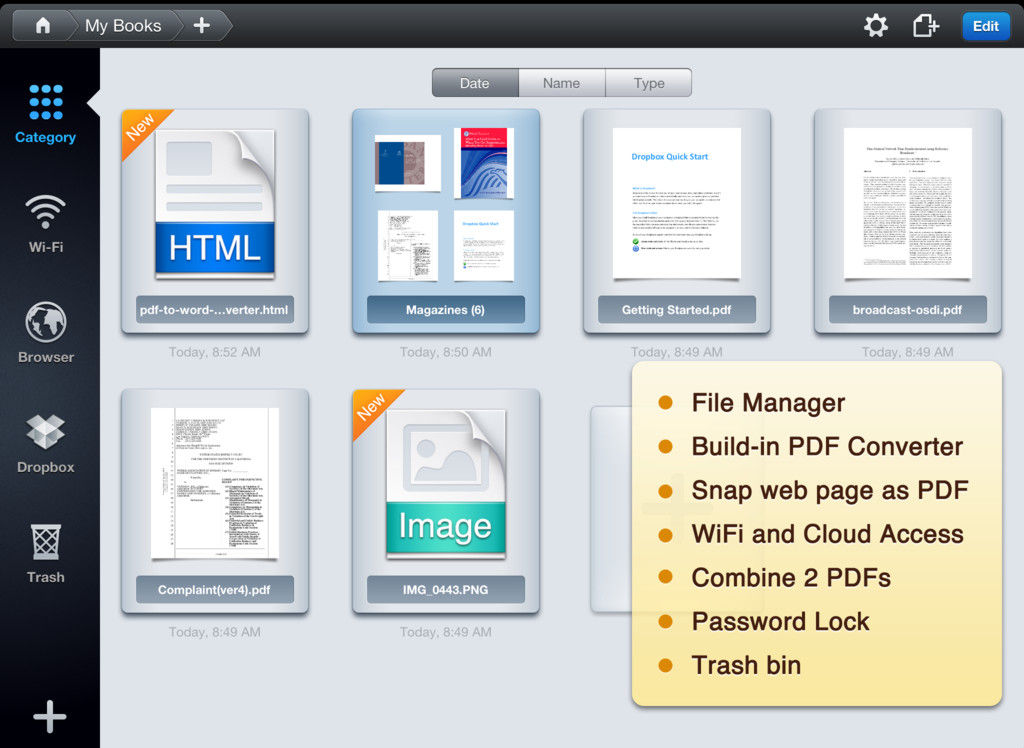Open the HTML file thumbnail

pos(215,203)
